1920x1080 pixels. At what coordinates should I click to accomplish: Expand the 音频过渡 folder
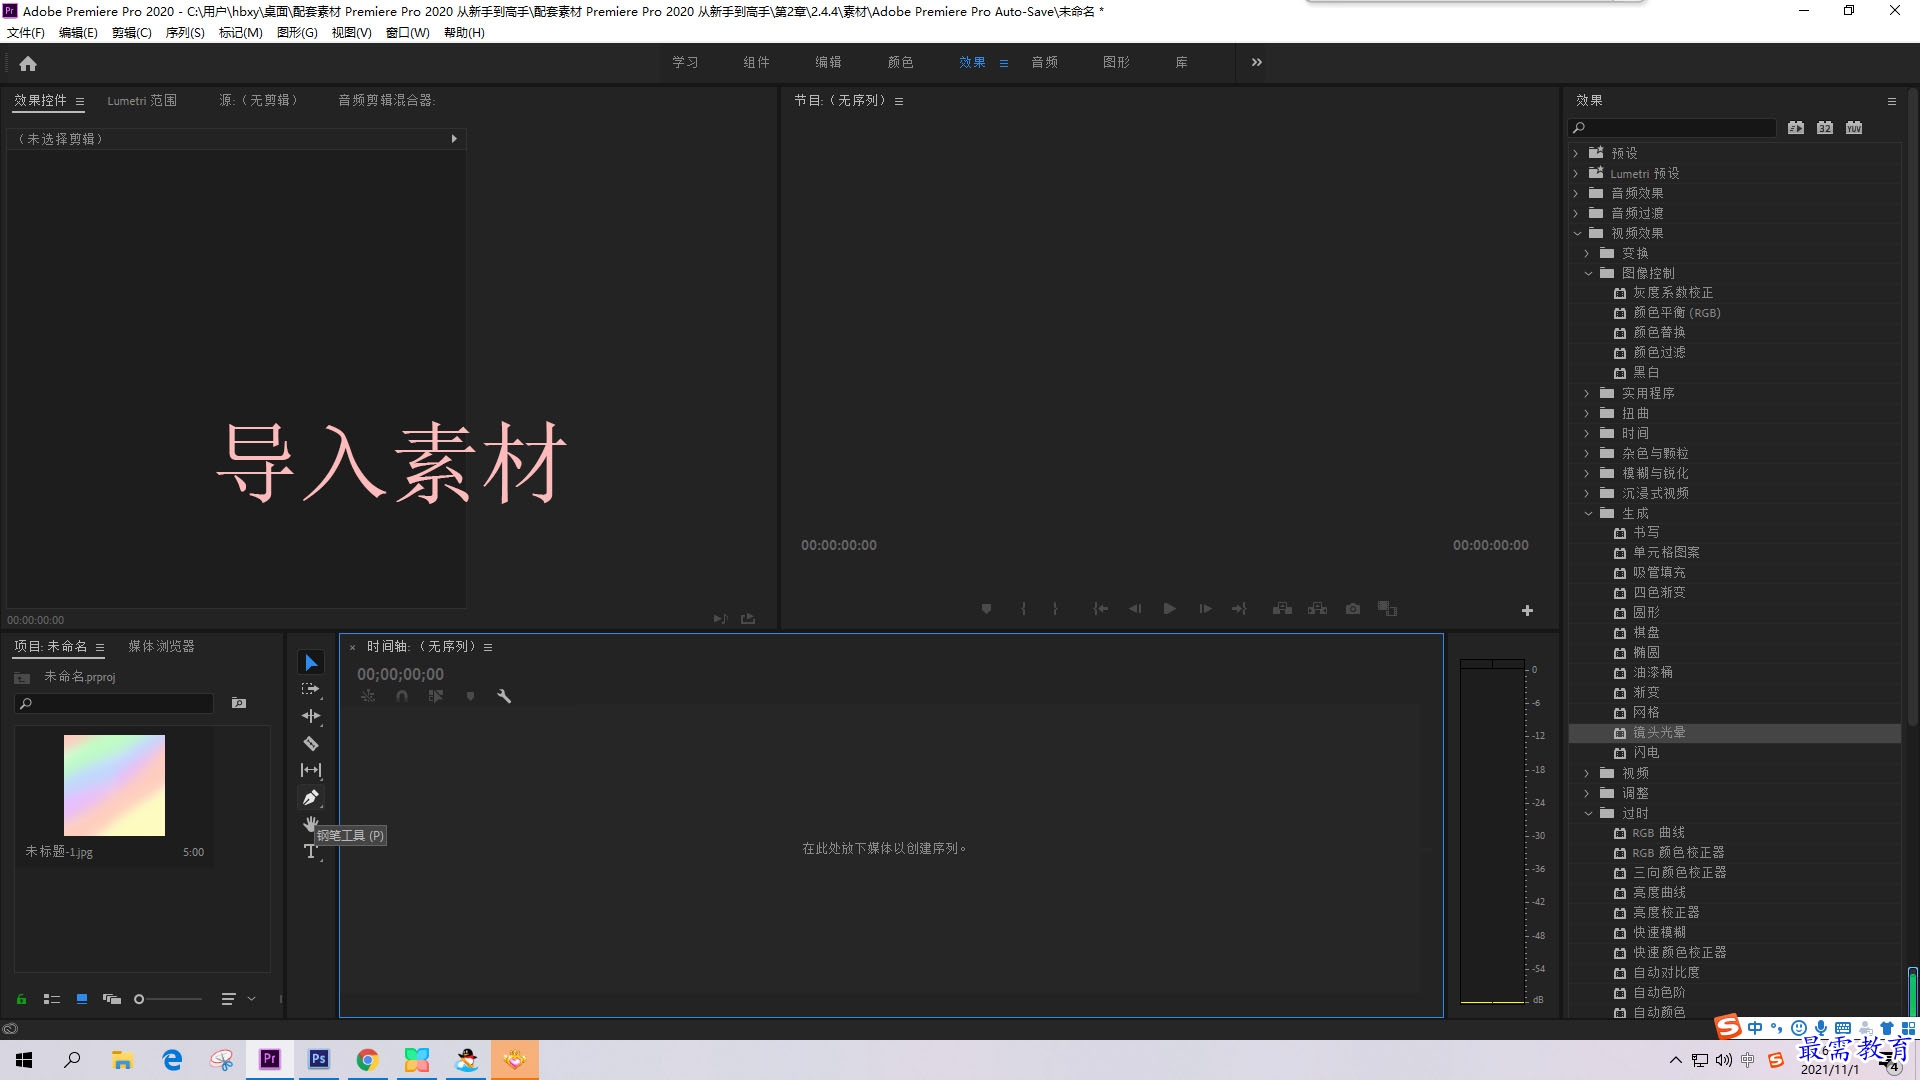click(x=1576, y=213)
